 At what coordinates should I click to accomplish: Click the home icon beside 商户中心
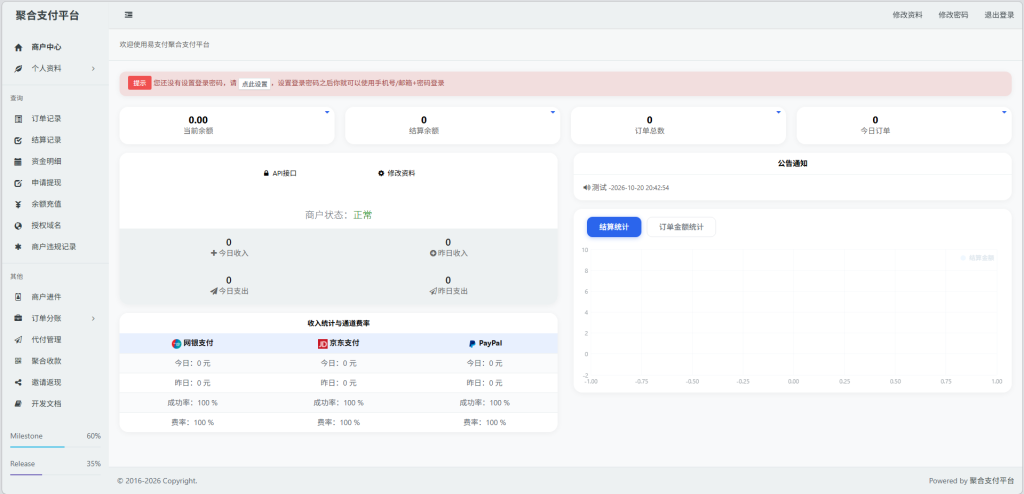[18, 47]
